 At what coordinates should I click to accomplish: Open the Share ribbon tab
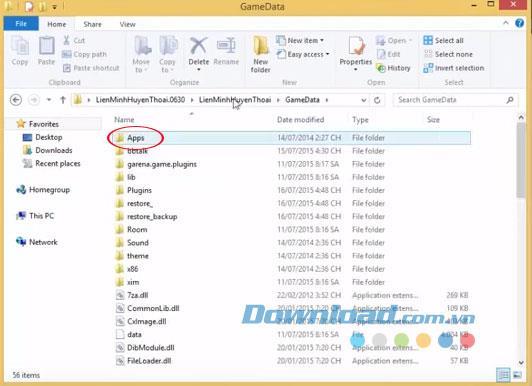tap(92, 24)
